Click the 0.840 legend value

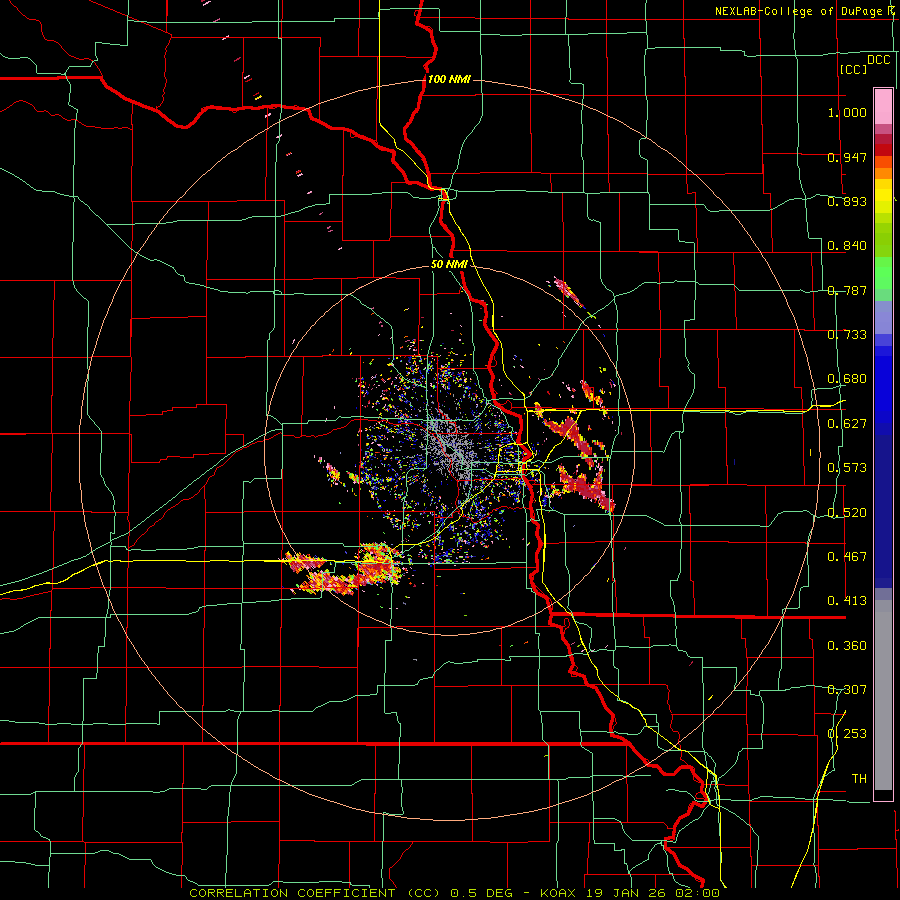(847, 246)
